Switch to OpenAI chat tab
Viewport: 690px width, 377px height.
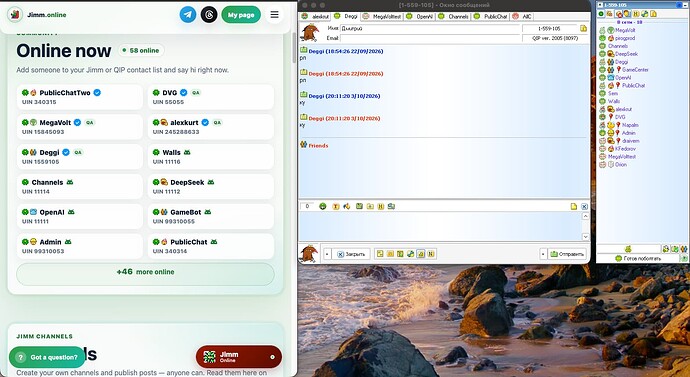click(420, 16)
